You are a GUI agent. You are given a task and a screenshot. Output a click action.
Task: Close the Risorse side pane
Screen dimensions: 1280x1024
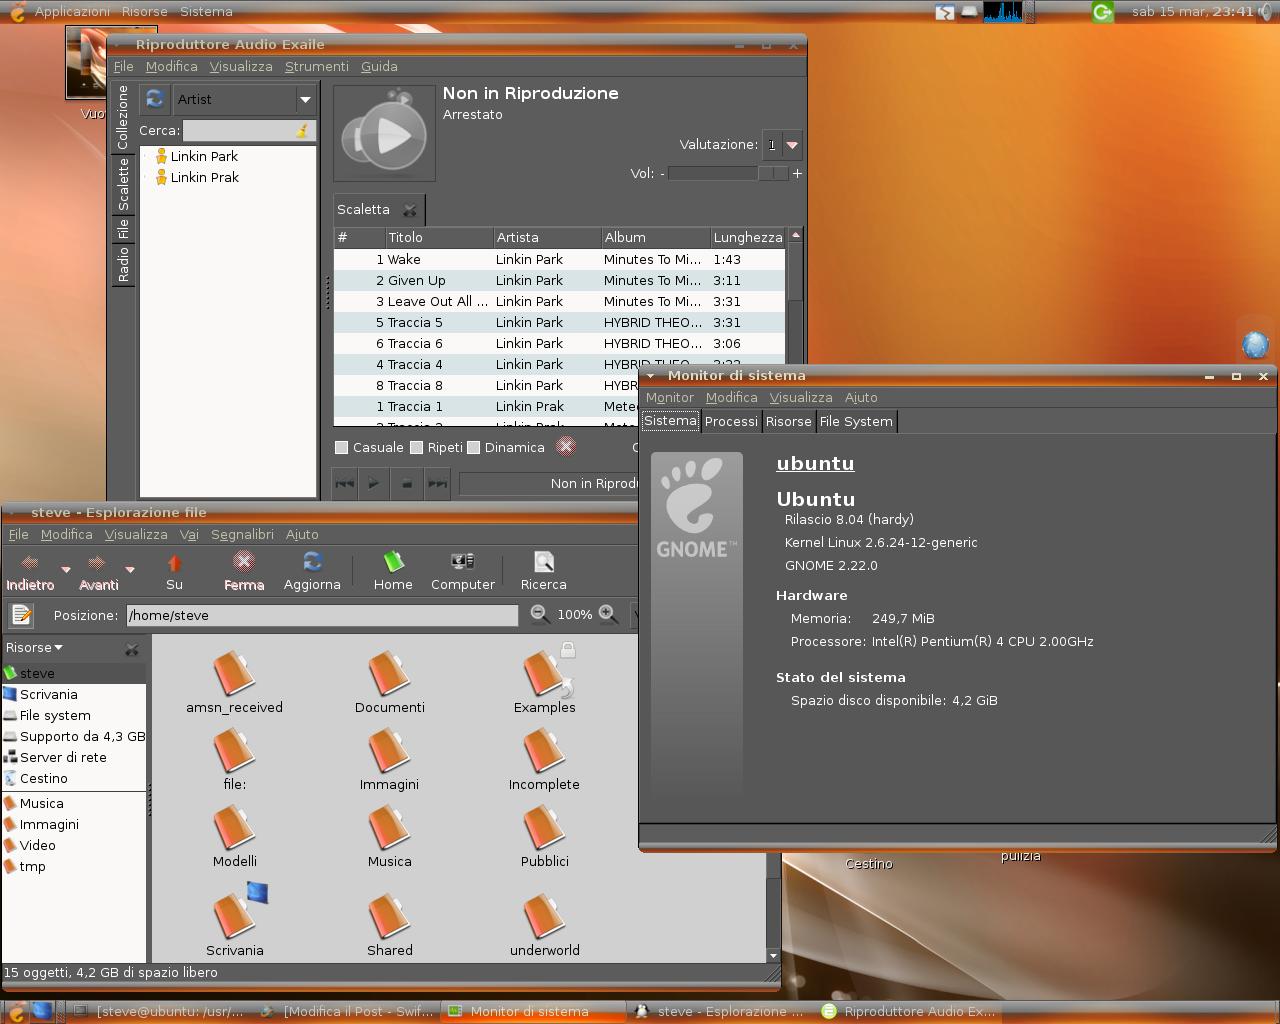click(132, 649)
